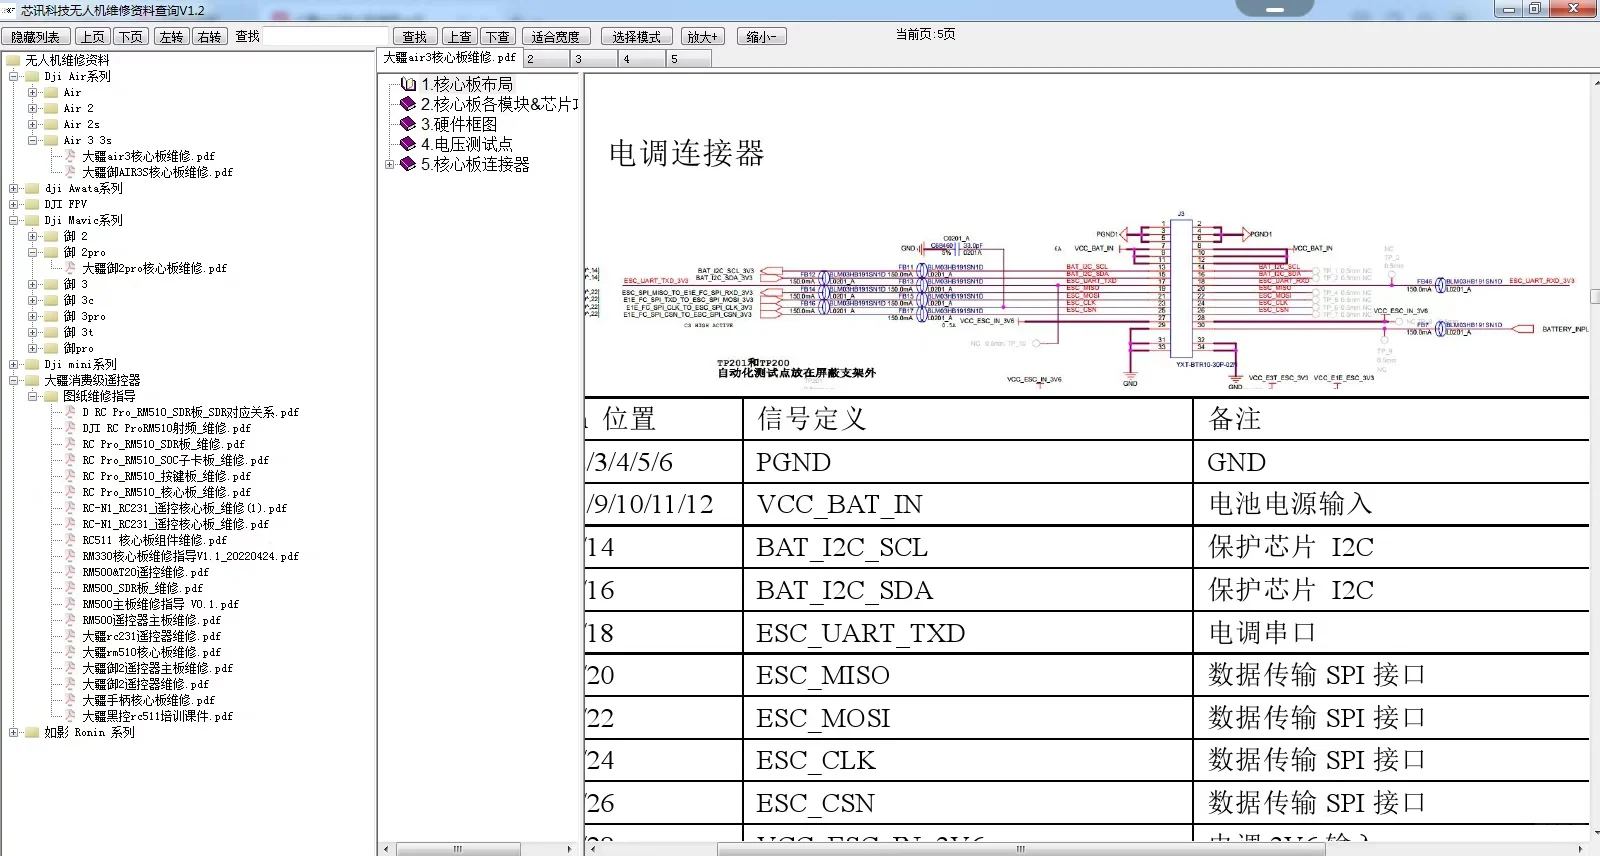Viewport: 1600px width, 856px height.
Task: Click the PDF icon of RM500&T20遥控维修.pdf
Action: point(71,572)
